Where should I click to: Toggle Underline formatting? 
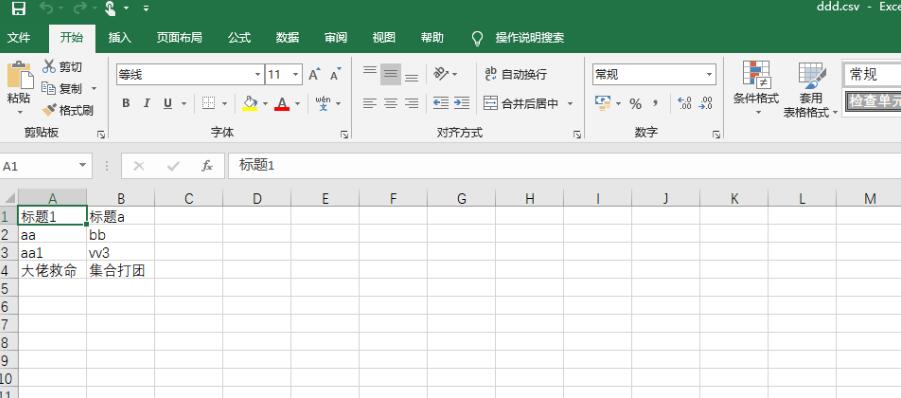167,103
